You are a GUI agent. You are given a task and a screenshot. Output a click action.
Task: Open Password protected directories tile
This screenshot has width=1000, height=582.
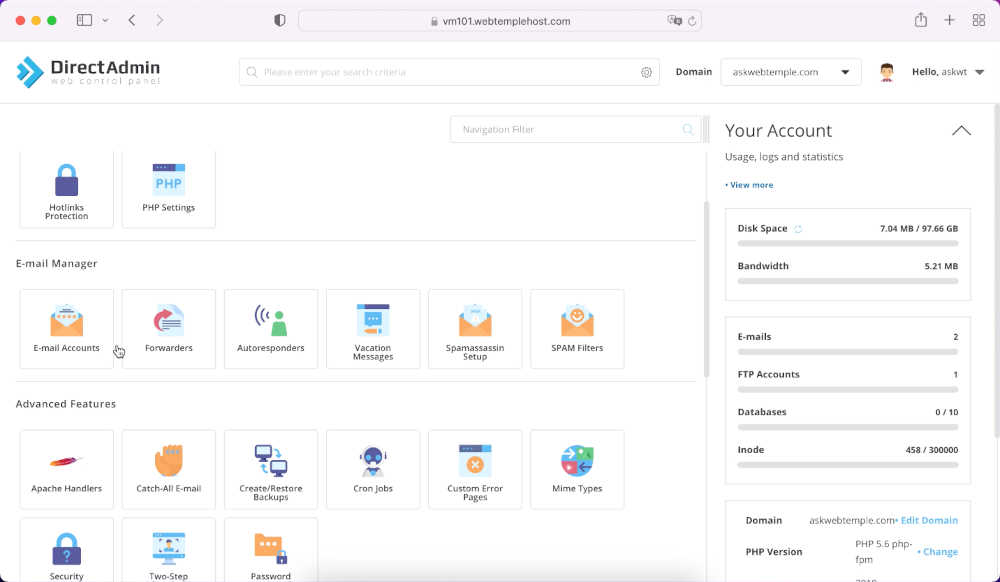pos(270,551)
